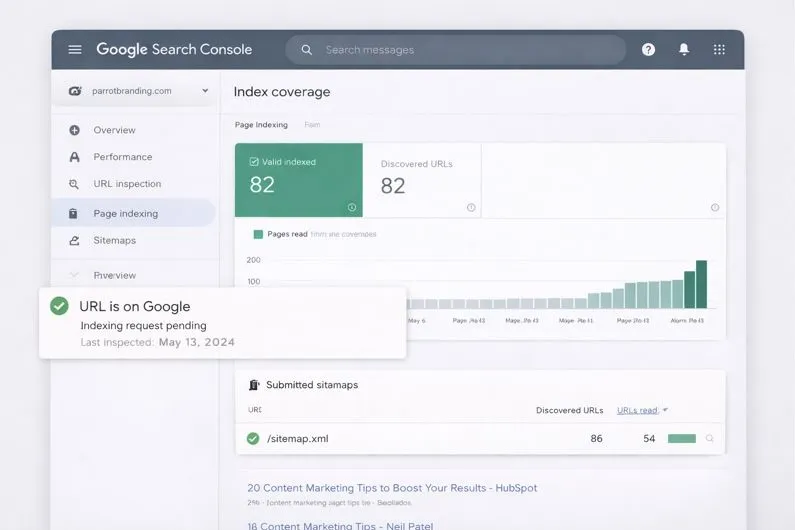Click the green progress bar in sitemap row

(681, 439)
